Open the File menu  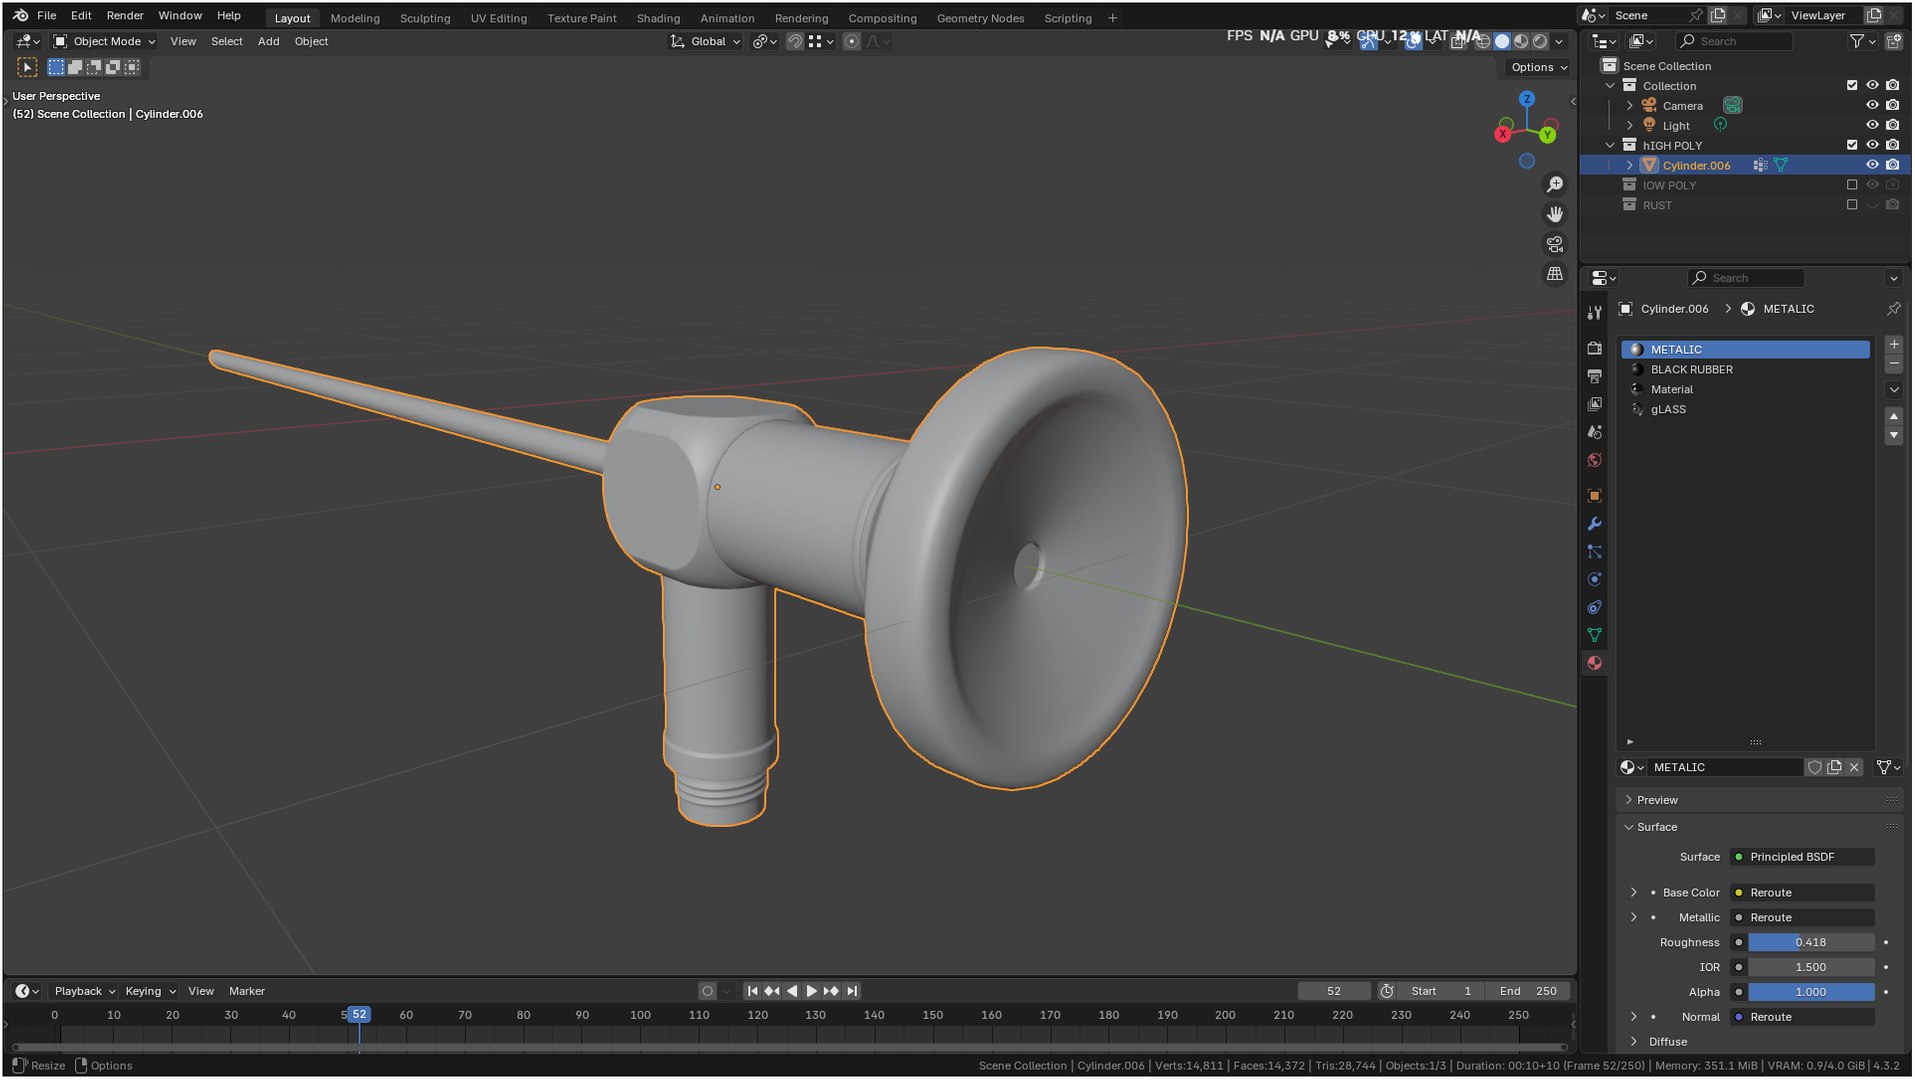pos(47,16)
